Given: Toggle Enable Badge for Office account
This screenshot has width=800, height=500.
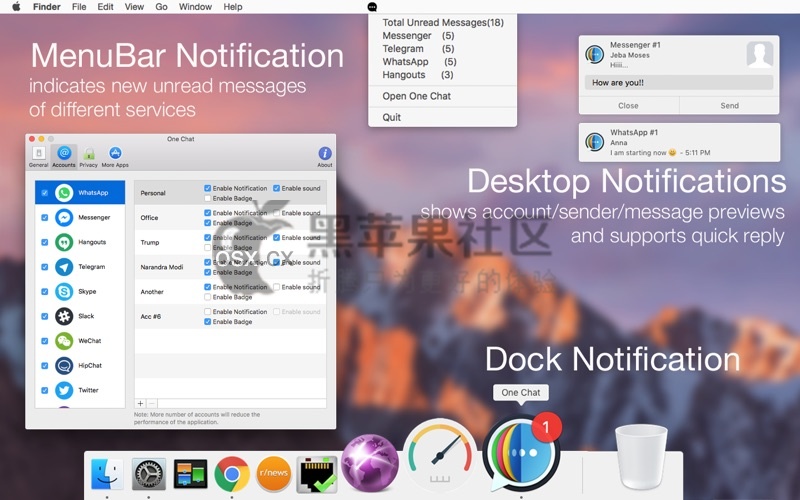Looking at the screenshot, I should (208, 223).
